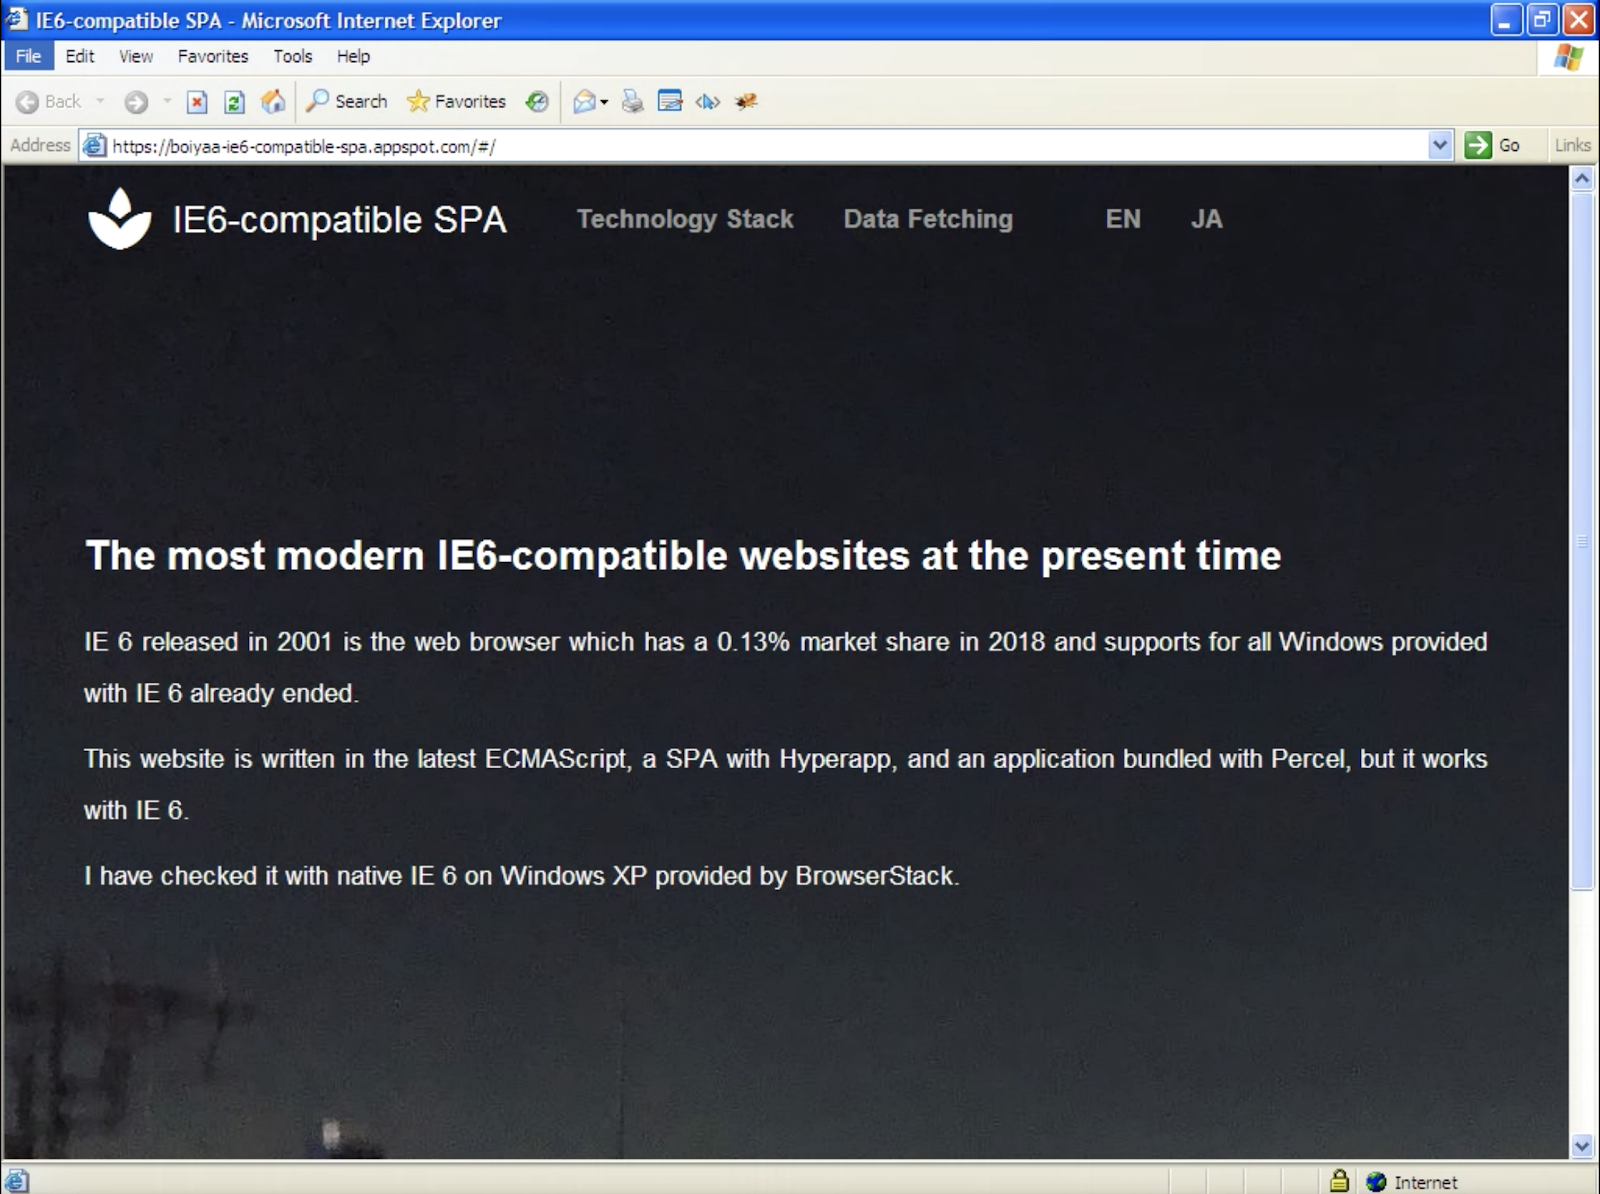This screenshot has width=1600, height=1194.
Task: Open the File menu
Action: [x=28, y=56]
